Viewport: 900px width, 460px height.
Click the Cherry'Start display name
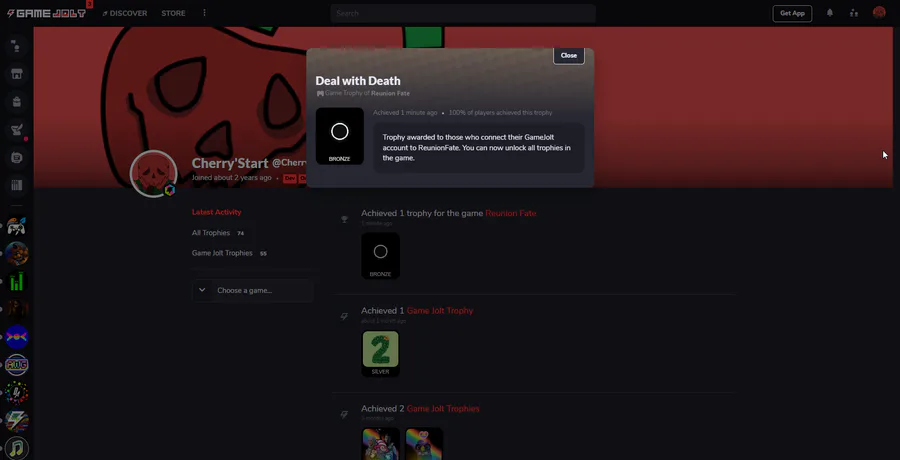coord(230,164)
